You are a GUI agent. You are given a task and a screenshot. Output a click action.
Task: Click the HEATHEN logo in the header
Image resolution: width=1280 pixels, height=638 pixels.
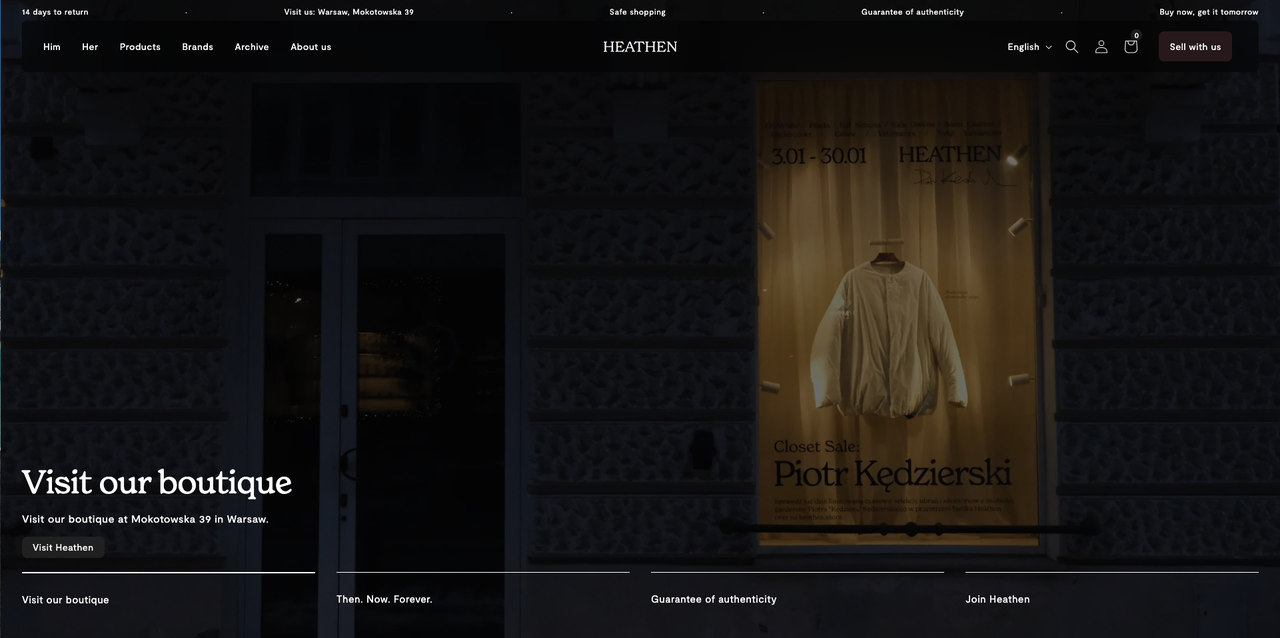point(640,47)
